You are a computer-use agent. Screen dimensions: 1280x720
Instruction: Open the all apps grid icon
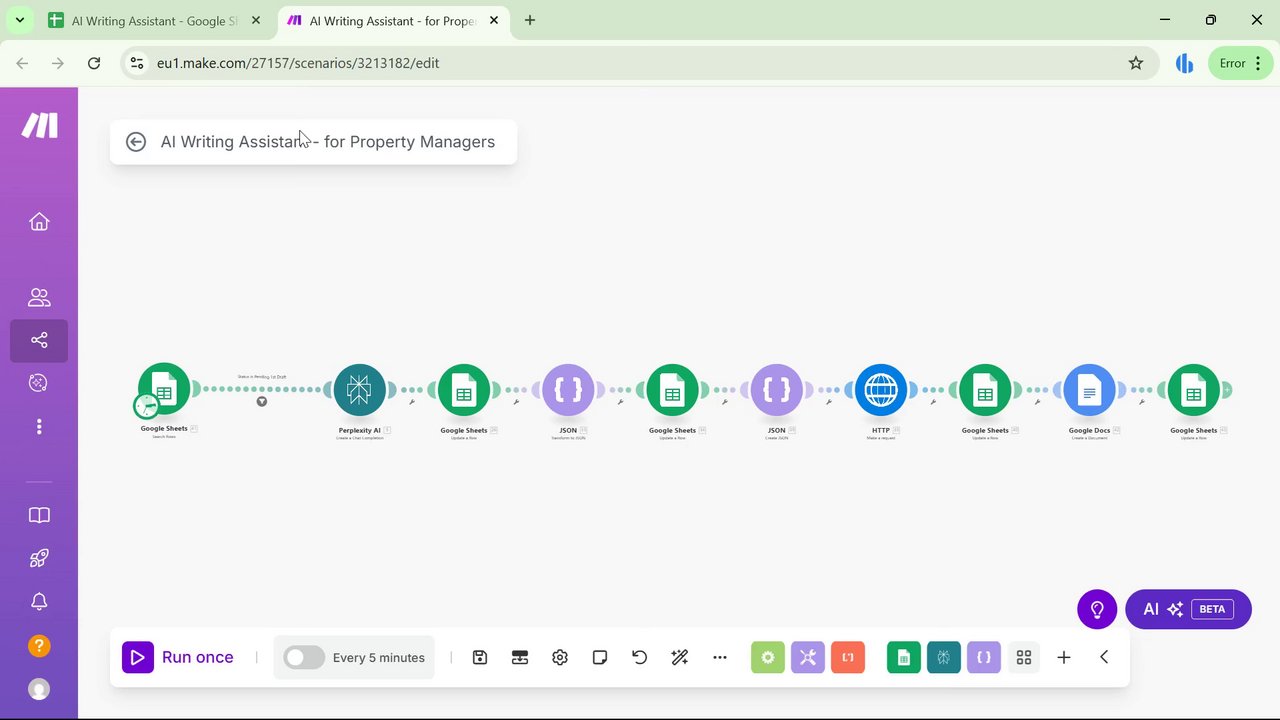click(1024, 657)
